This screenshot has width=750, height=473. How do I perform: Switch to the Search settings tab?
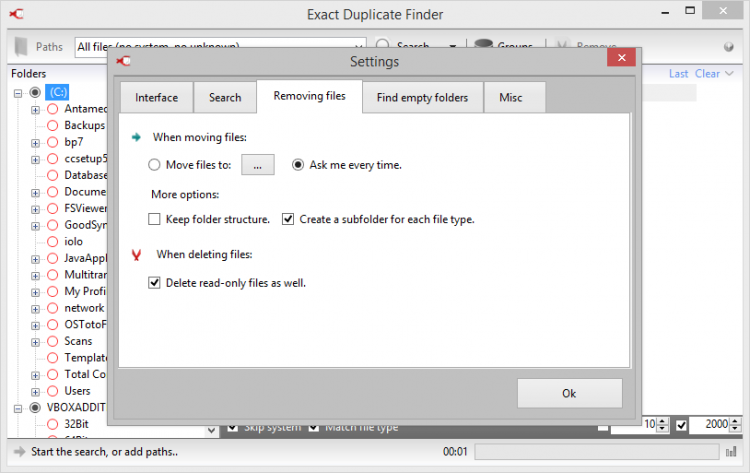225,98
